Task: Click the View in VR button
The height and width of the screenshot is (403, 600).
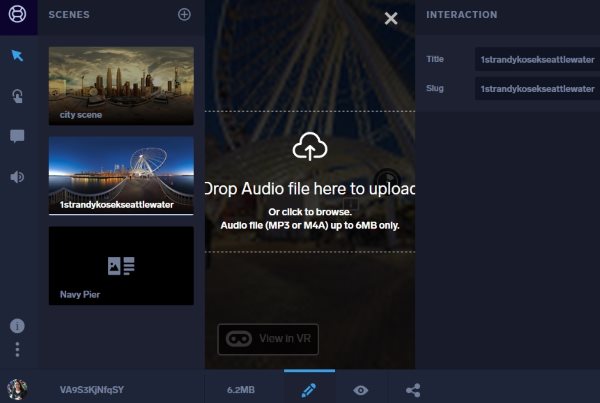Action: (268, 339)
